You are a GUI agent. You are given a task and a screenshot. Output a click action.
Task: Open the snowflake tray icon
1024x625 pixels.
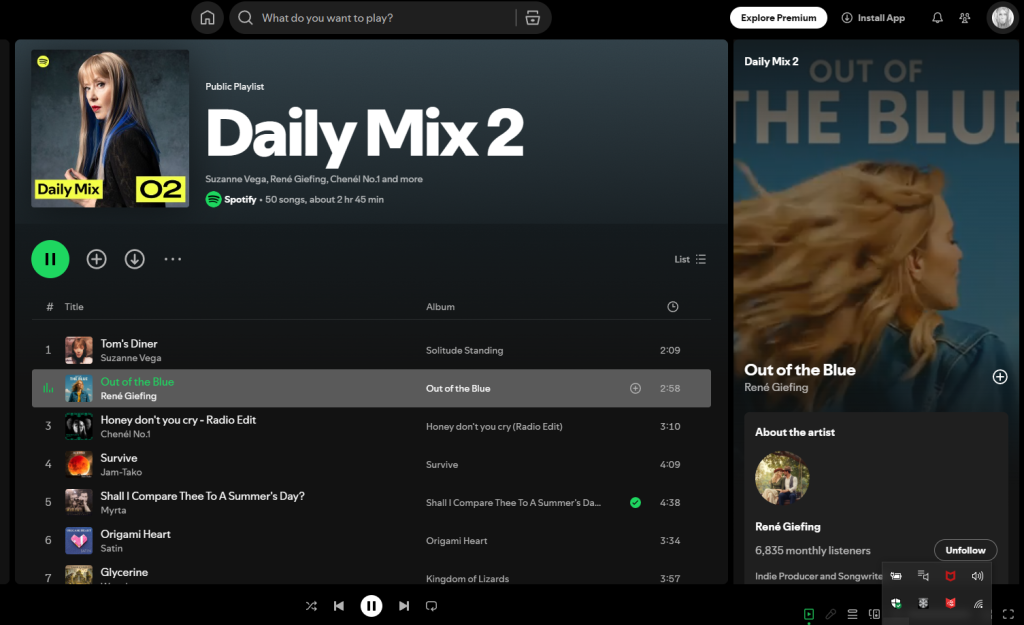[923, 603]
